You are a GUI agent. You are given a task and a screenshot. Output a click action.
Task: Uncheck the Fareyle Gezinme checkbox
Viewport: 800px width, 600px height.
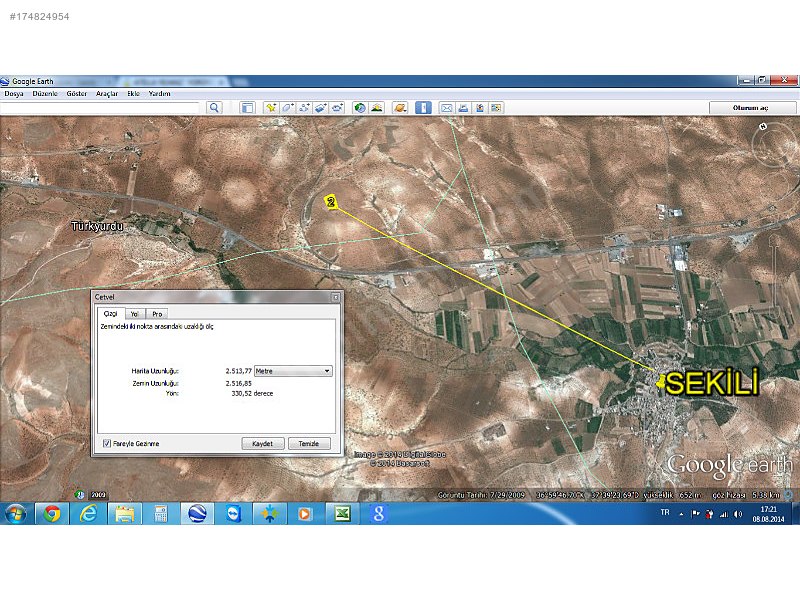107,443
